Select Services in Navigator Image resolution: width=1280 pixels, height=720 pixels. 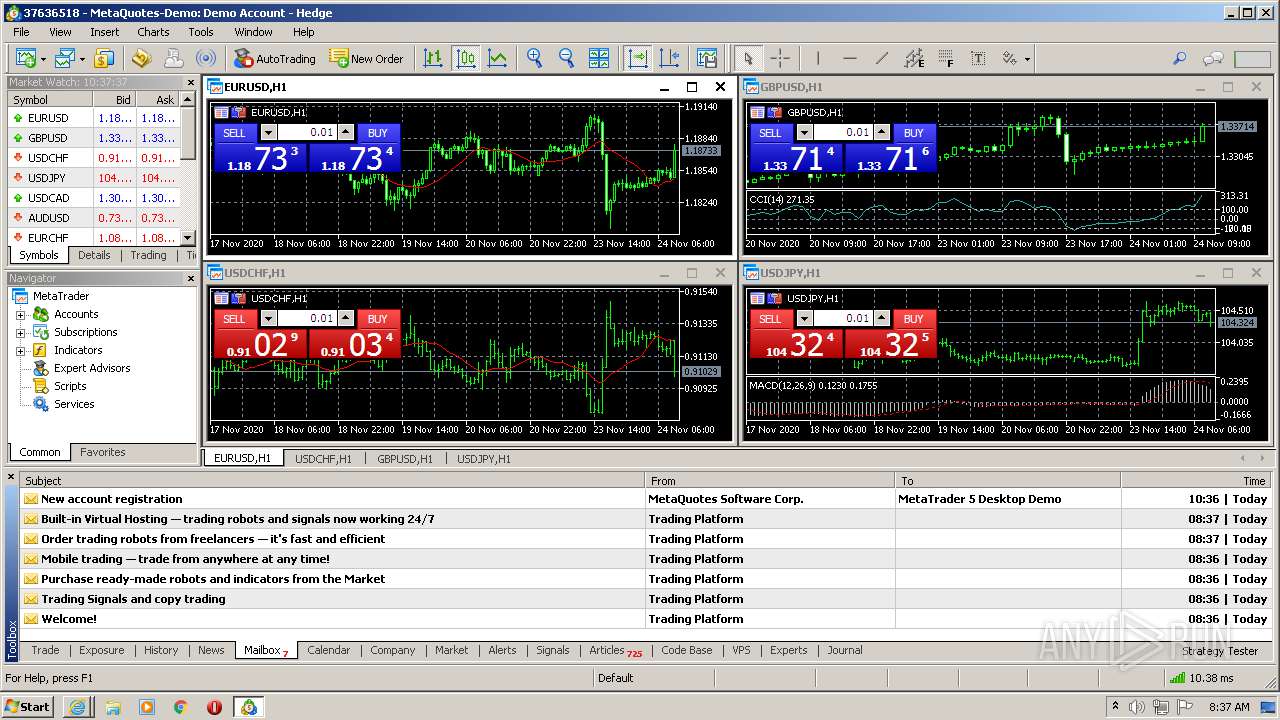point(74,404)
